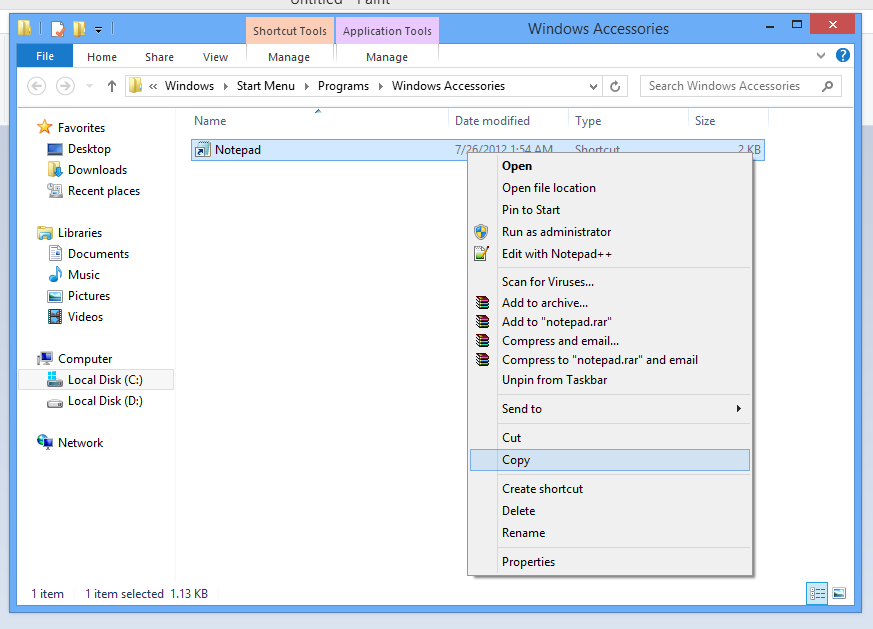Select Local Disk (D:) in navigation pane
The image size is (873, 629).
104,401
